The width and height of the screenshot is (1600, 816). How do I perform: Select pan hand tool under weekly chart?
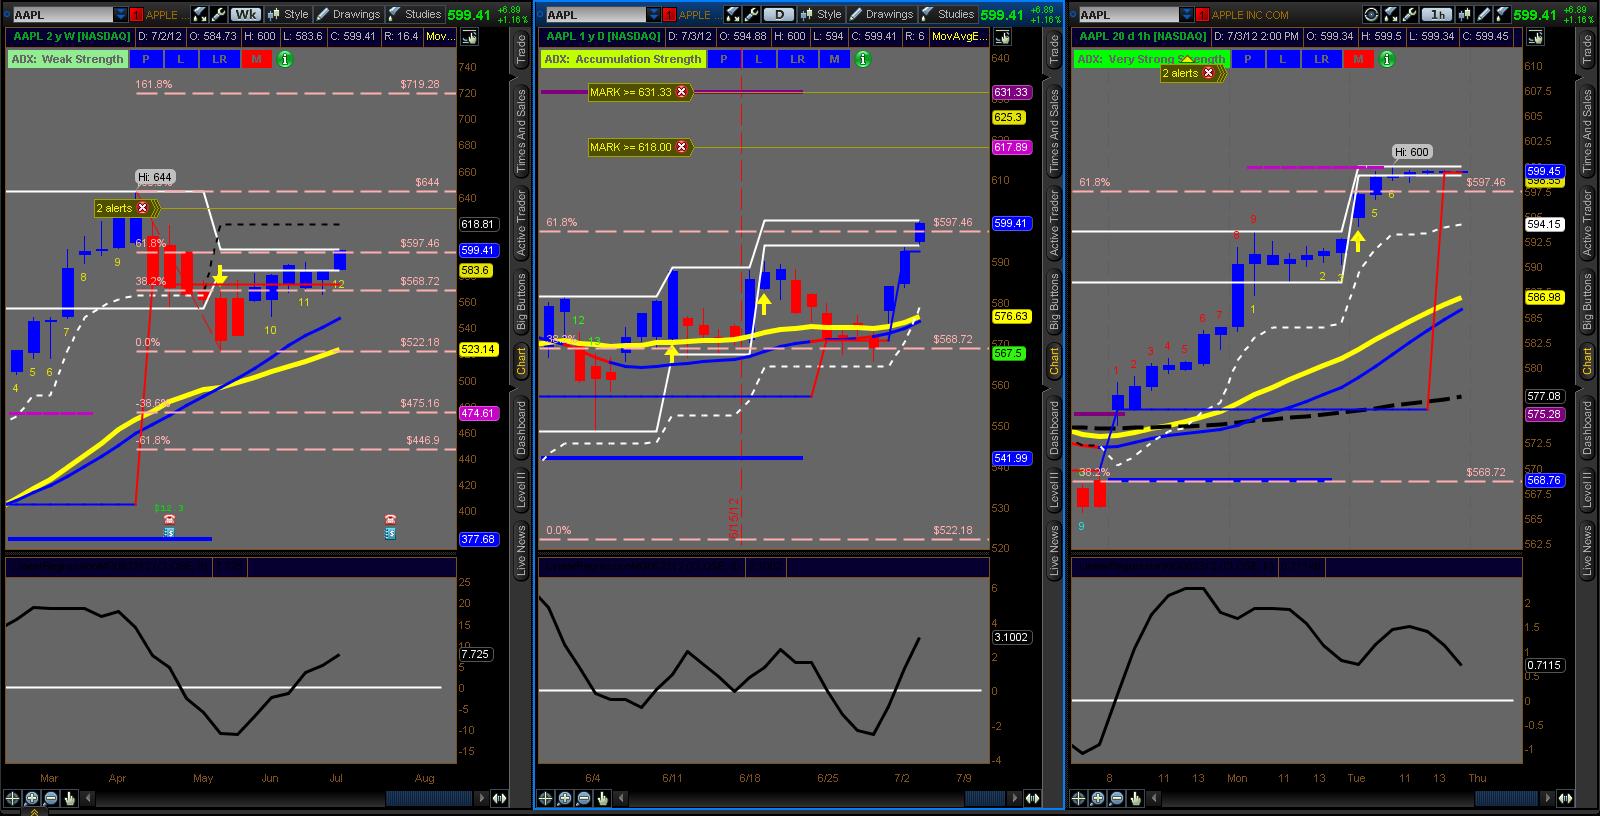coord(70,798)
